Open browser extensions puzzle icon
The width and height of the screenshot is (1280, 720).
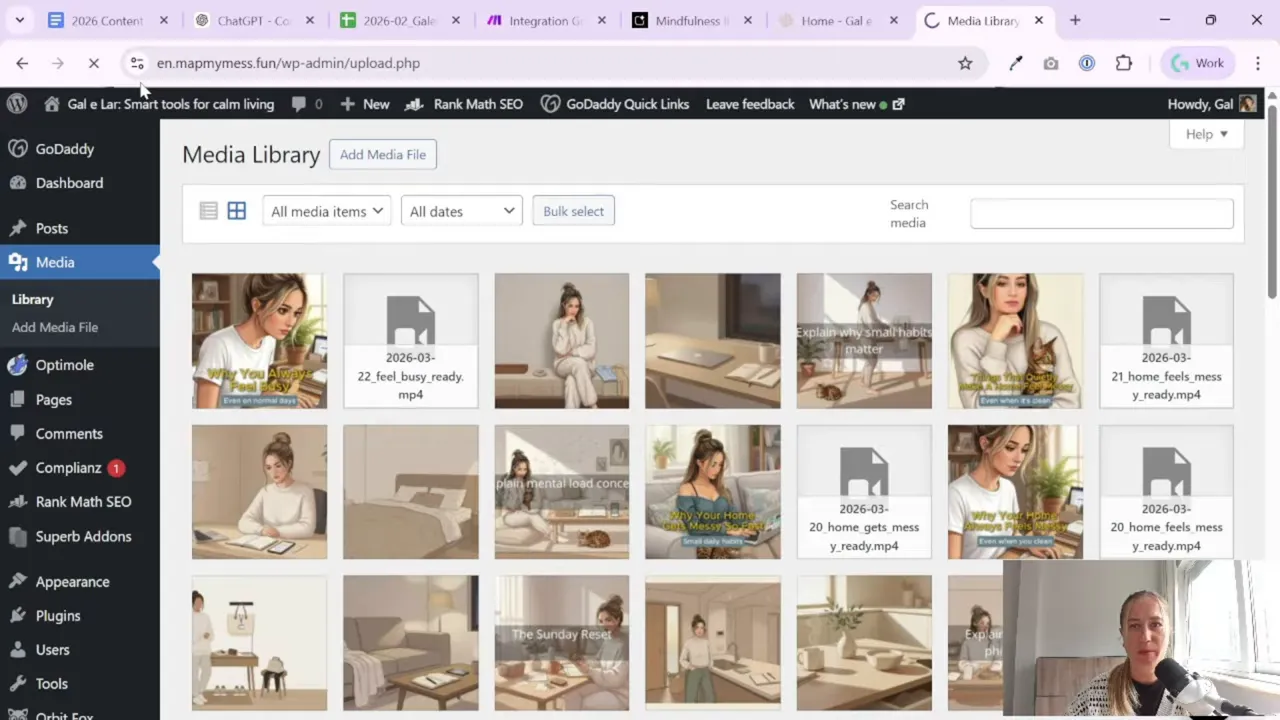(1124, 63)
